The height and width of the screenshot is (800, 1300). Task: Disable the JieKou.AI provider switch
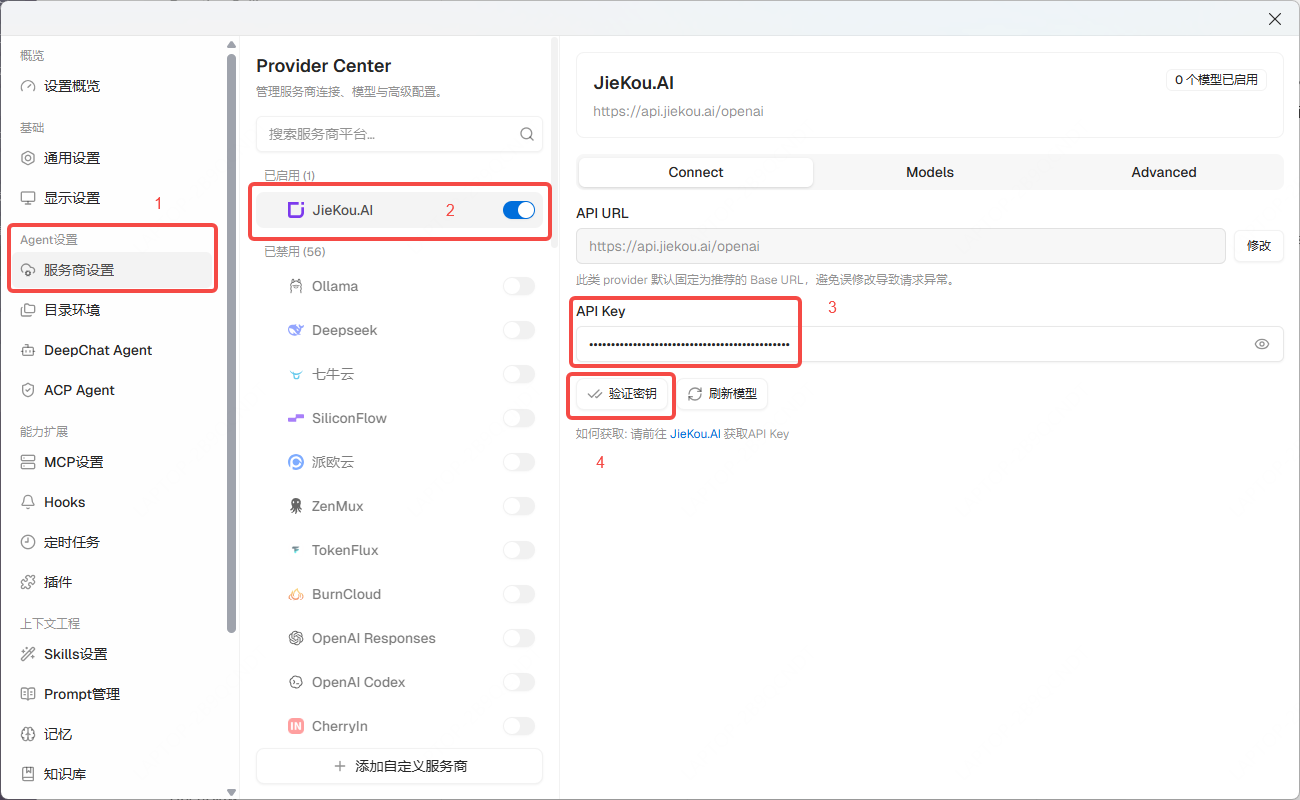[519, 210]
